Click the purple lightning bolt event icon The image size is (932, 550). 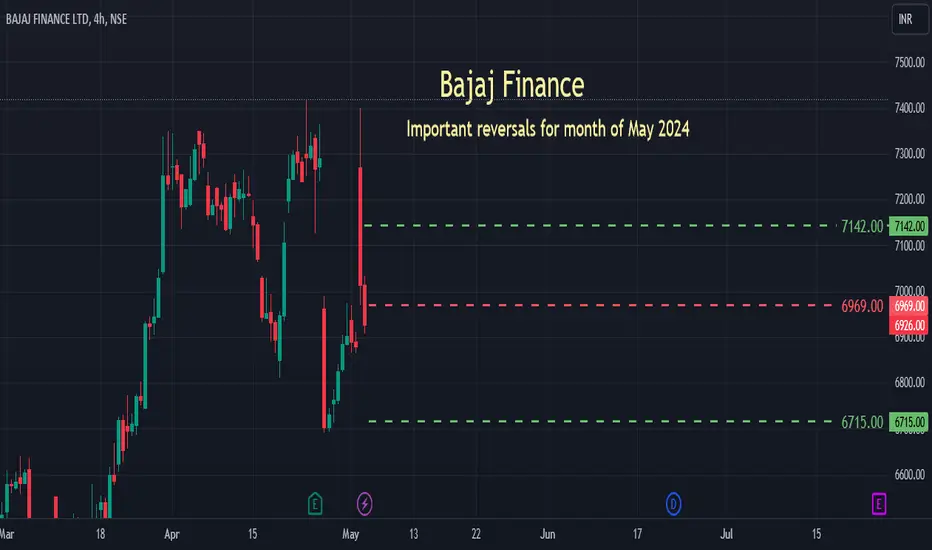click(364, 504)
